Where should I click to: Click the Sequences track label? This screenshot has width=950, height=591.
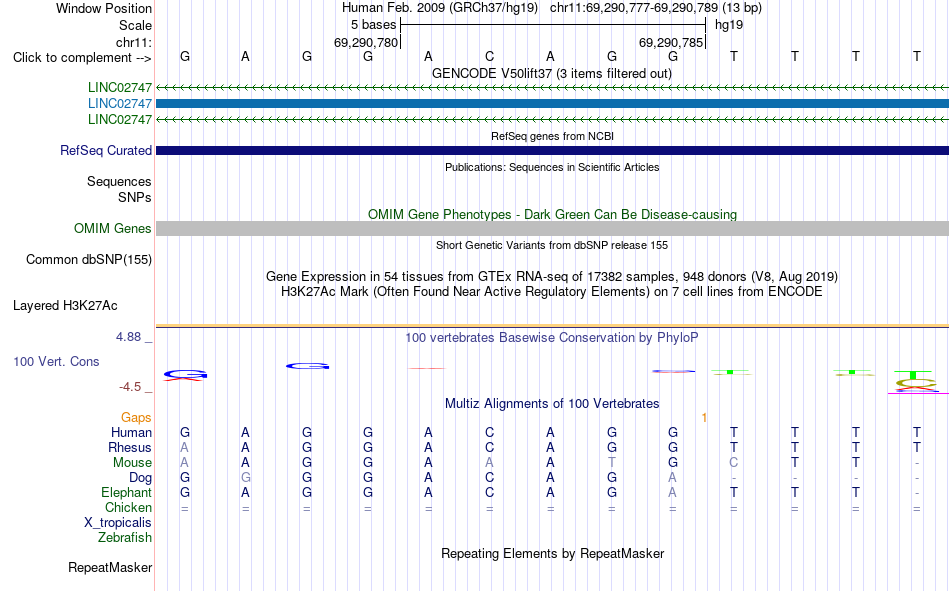[x=119, y=181]
